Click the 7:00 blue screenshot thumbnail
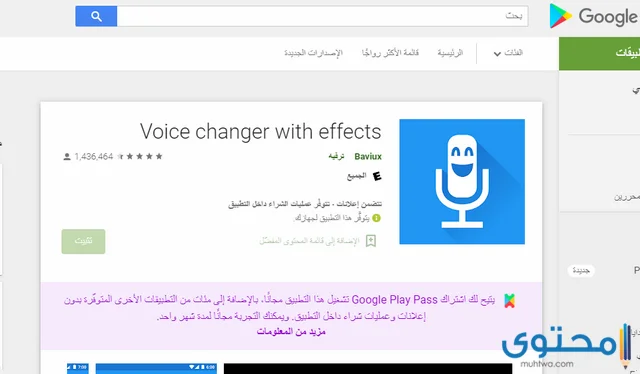 pyautogui.click(x=78, y=369)
